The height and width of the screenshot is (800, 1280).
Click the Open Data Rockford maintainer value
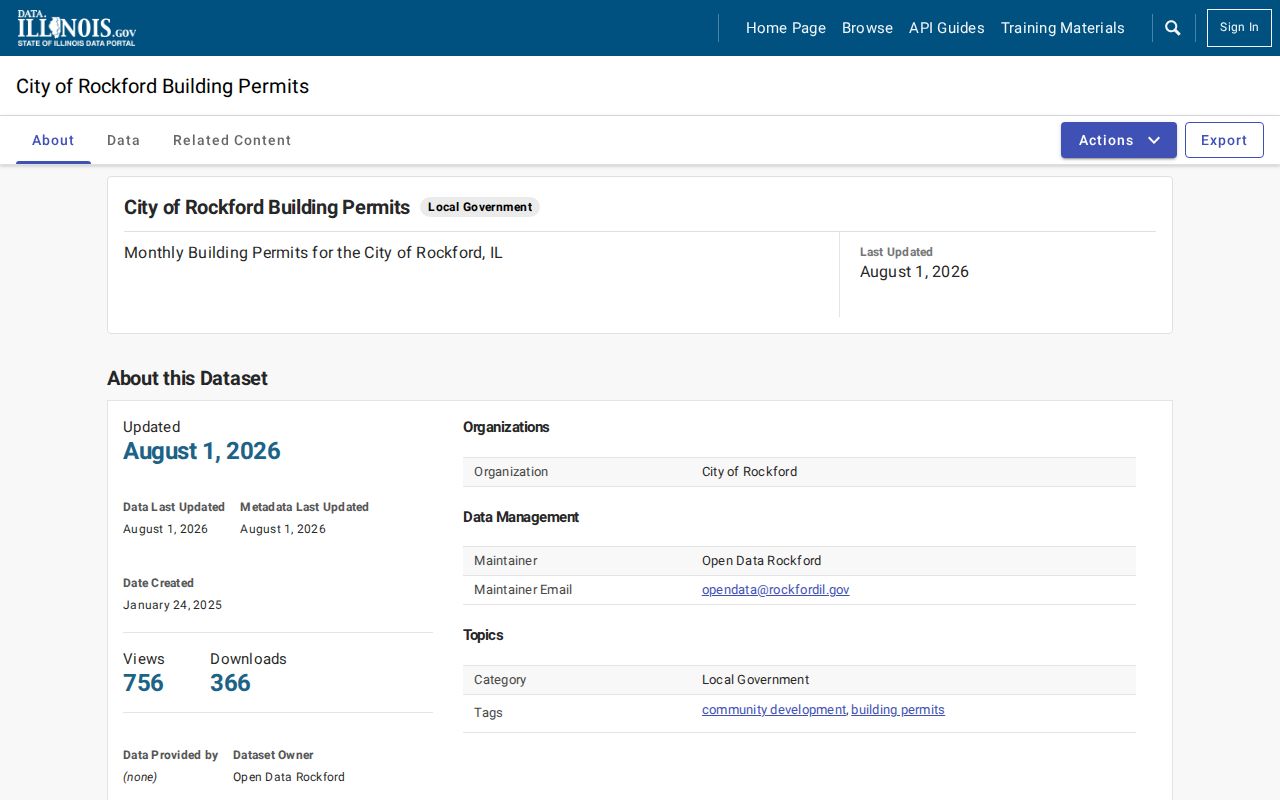coord(762,561)
